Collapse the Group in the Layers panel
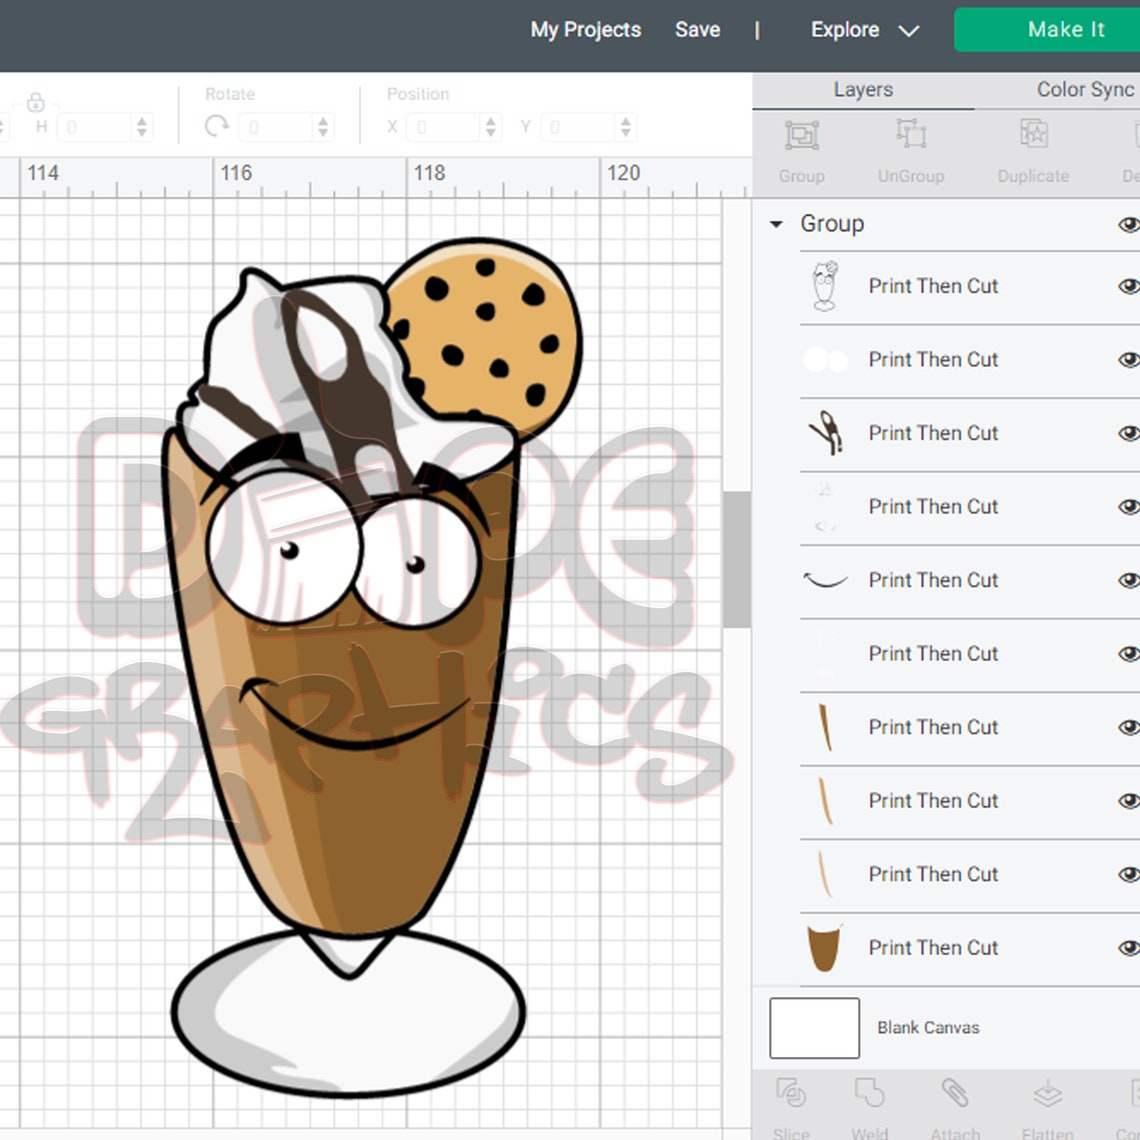 [x=774, y=224]
